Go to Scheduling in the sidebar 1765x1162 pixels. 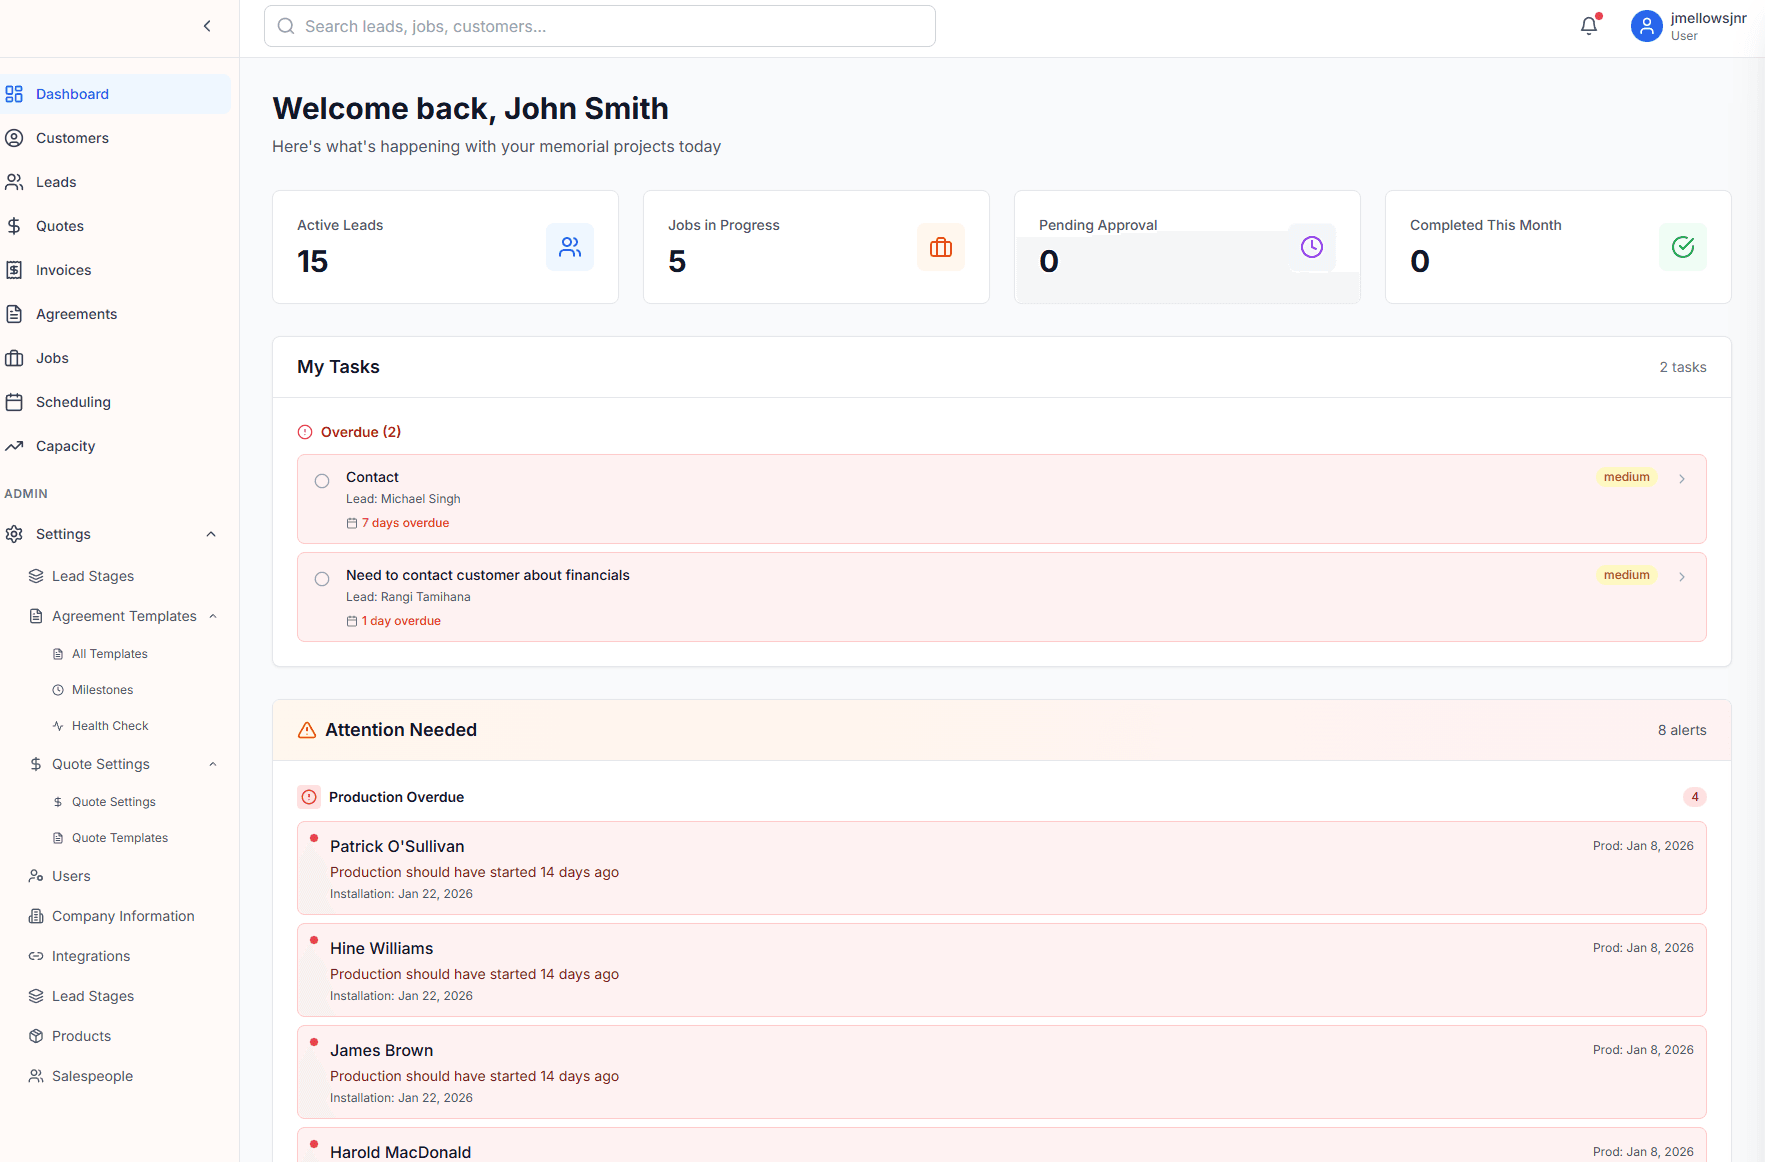click(73, 402)
